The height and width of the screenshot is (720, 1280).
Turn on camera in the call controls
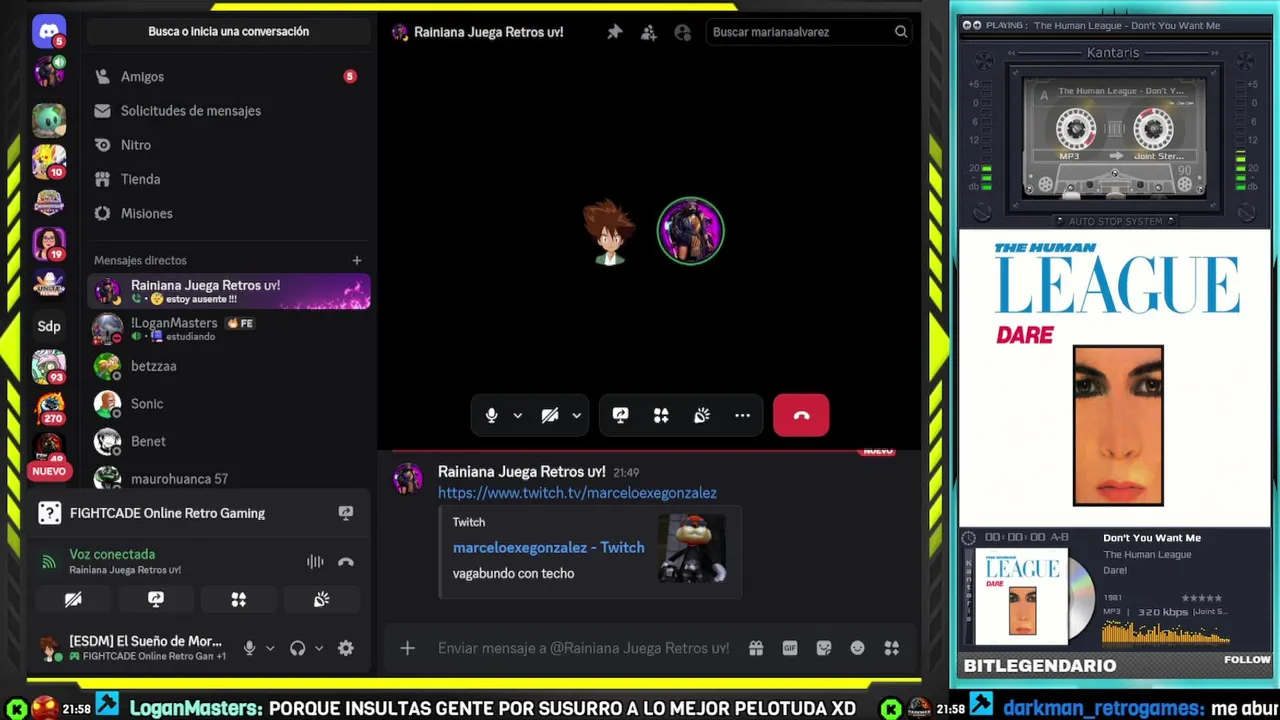pos(550,415)
